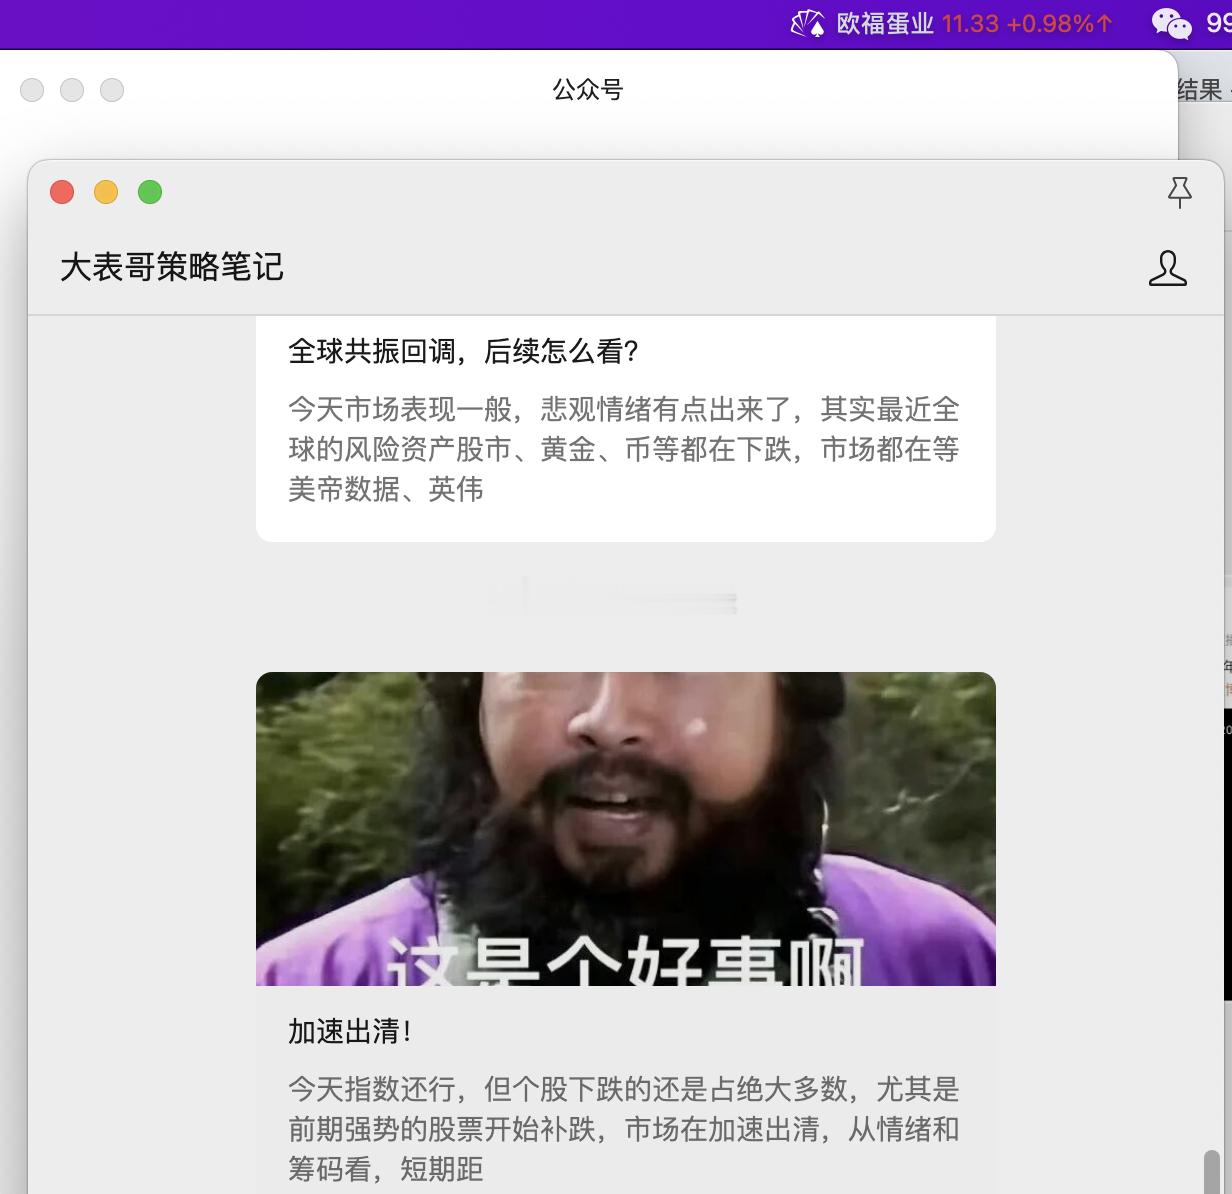The image size is (1232, 1194).
Task: Click the stock ticker icon beside 欧福蛋业
Action: coord(808,23)
